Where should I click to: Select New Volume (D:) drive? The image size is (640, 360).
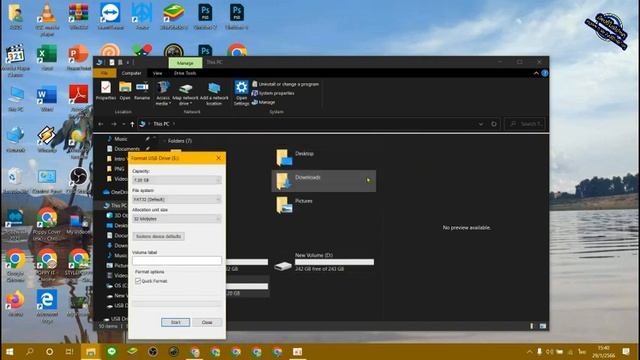(324, 262)
